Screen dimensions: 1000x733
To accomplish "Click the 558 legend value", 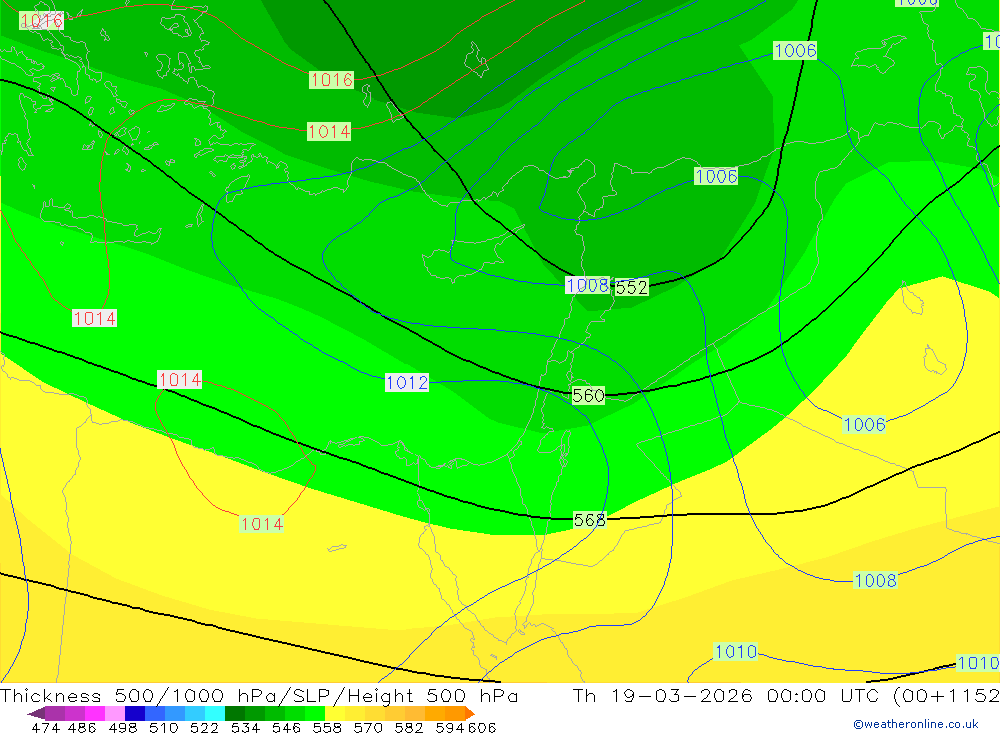I will (327, 727).
